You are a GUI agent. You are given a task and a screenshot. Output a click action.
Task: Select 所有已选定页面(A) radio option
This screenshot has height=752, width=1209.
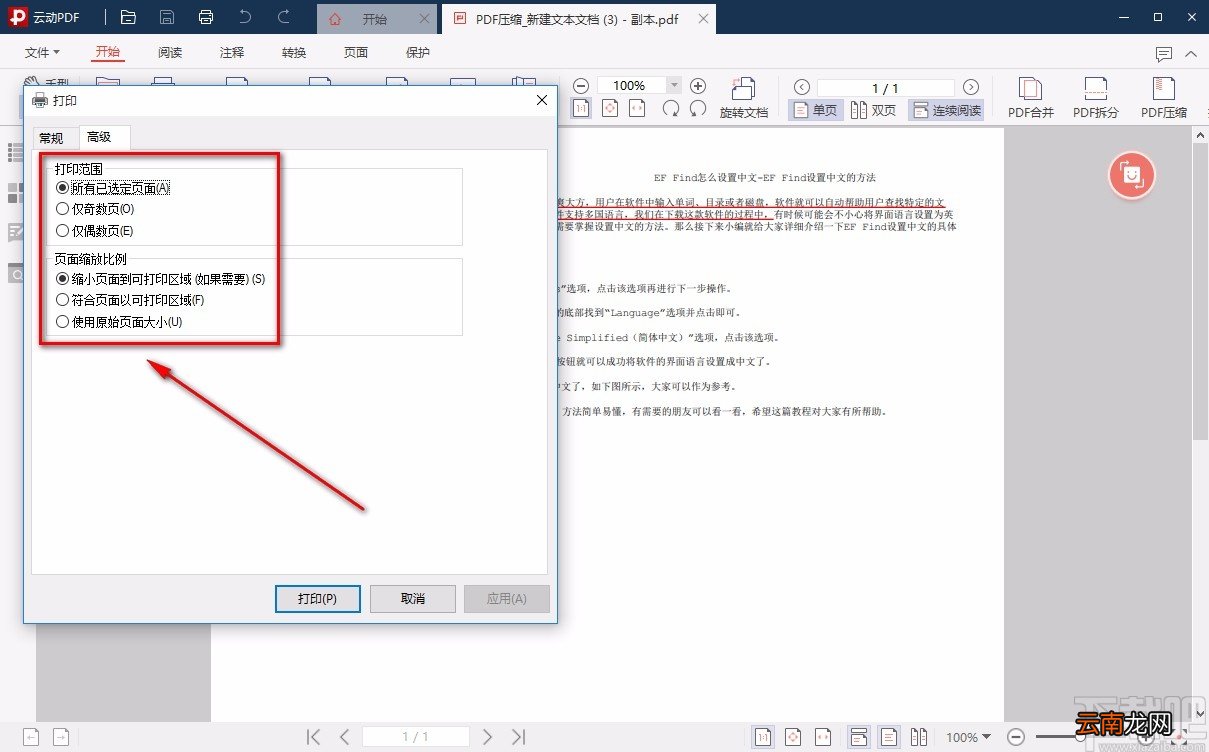pyautogui.click(x=113, y=188)
